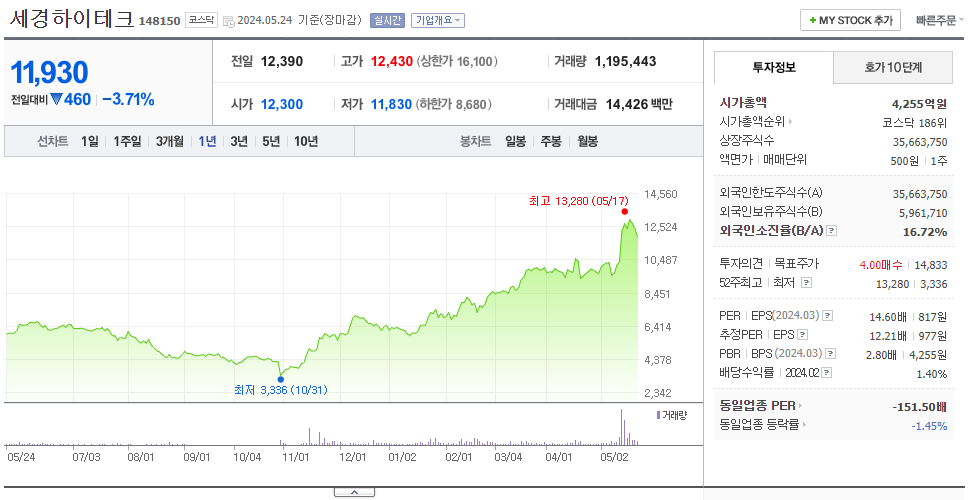Switch to the 호가10단계 tab

point(893,67)
